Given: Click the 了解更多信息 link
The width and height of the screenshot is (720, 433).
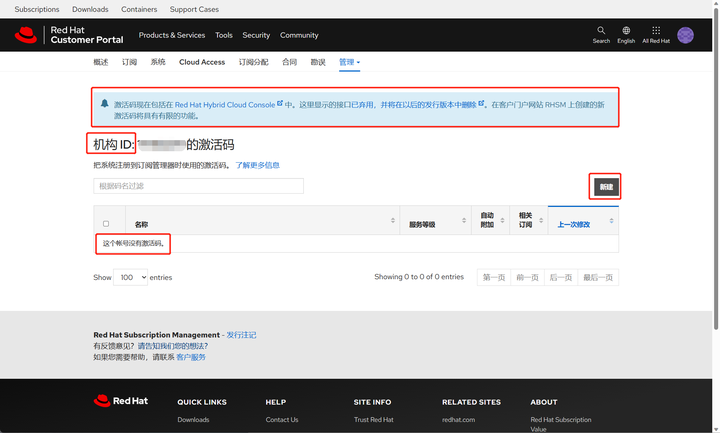Looking at the screenshot, I should [x=258, y=165].
